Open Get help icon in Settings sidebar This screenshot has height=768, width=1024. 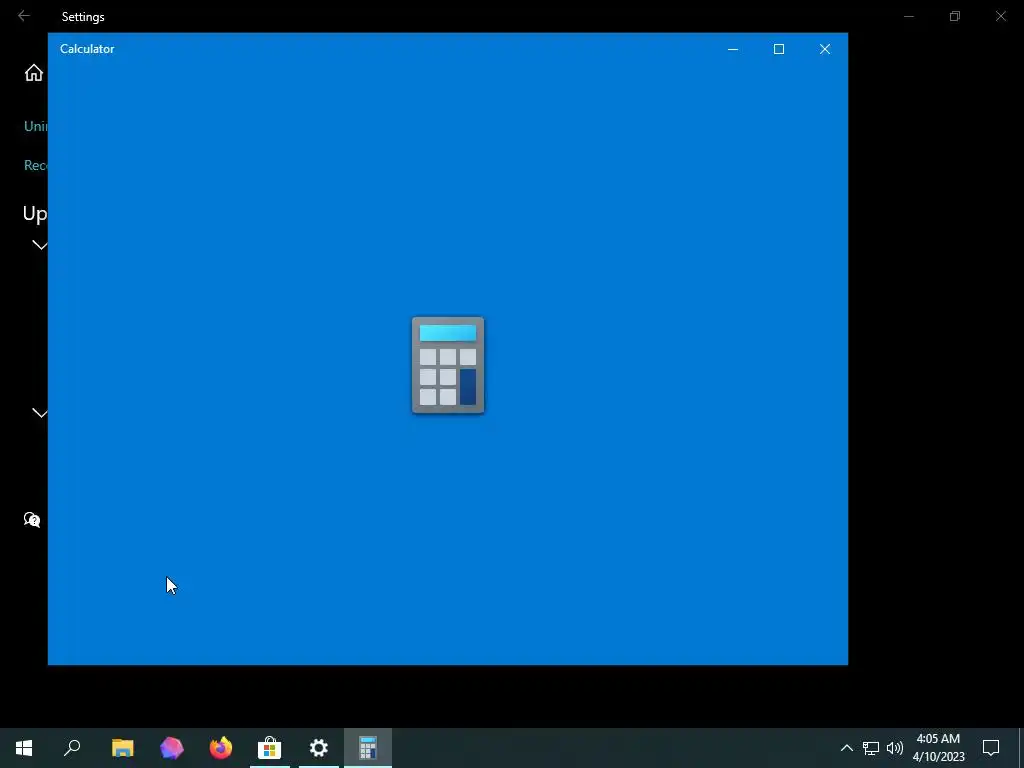click(x=32, y=520)
